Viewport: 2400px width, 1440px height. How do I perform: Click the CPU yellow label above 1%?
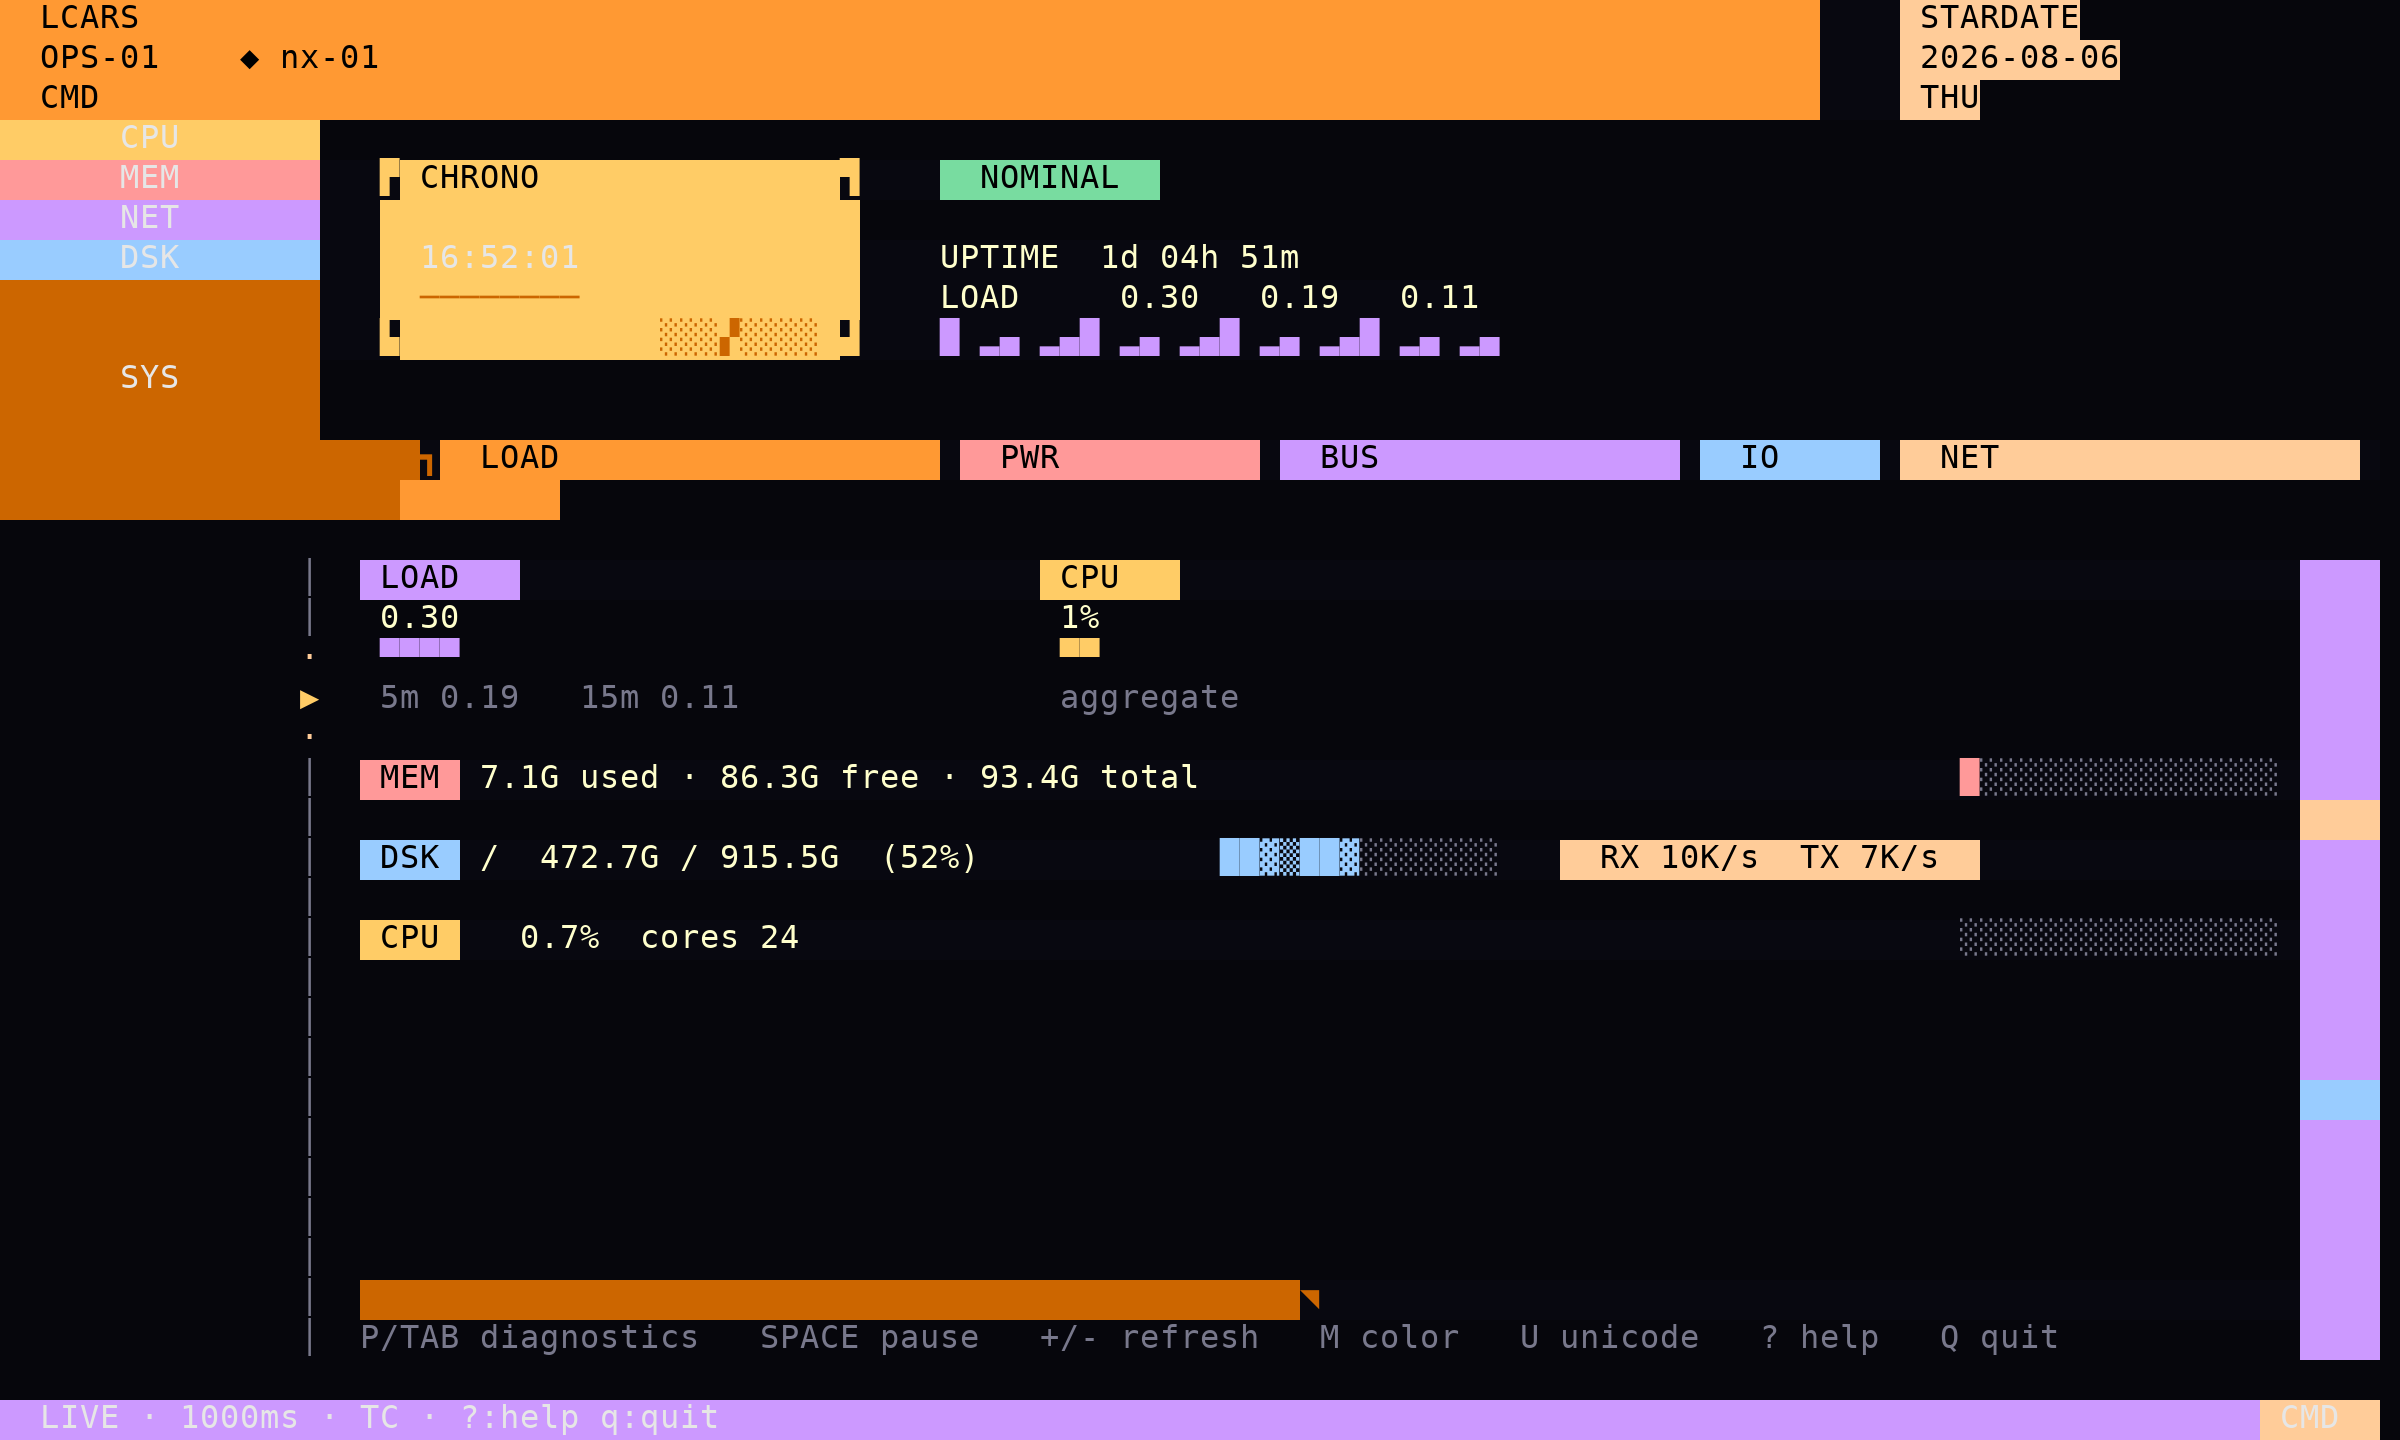[x=1110, y=579]
